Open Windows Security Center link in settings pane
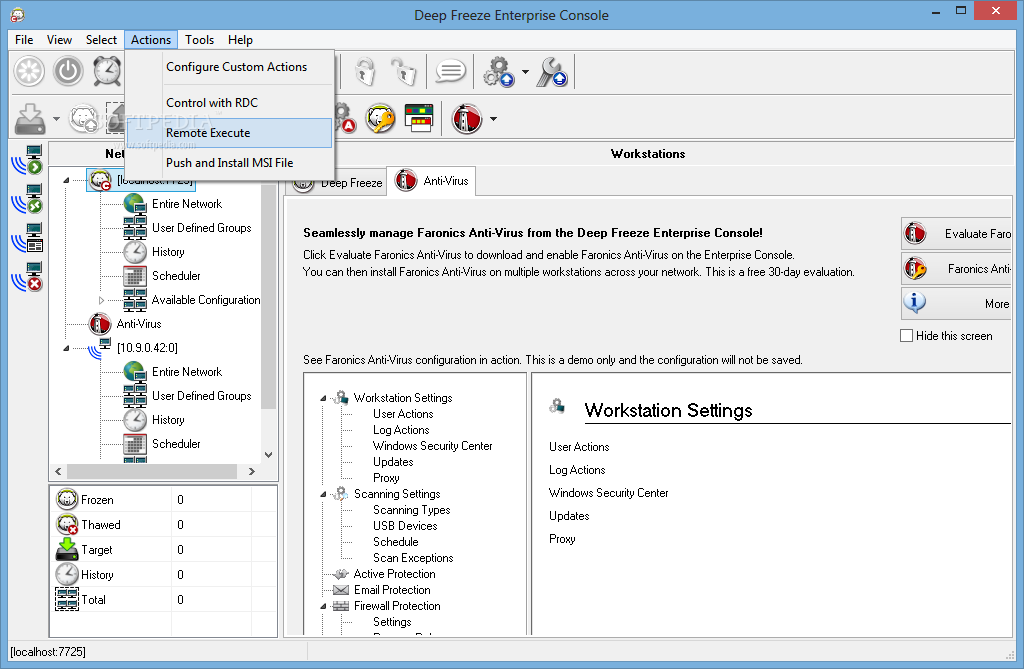Image resolution: width=1024 pixels, height=669 pixels. point(609,493)
